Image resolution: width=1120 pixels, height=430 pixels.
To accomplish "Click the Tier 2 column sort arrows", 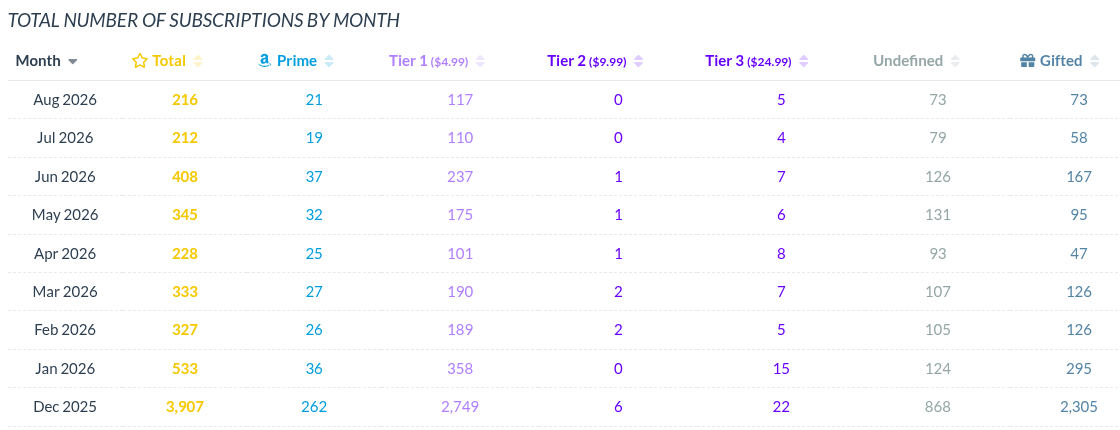I will (639, 61).
